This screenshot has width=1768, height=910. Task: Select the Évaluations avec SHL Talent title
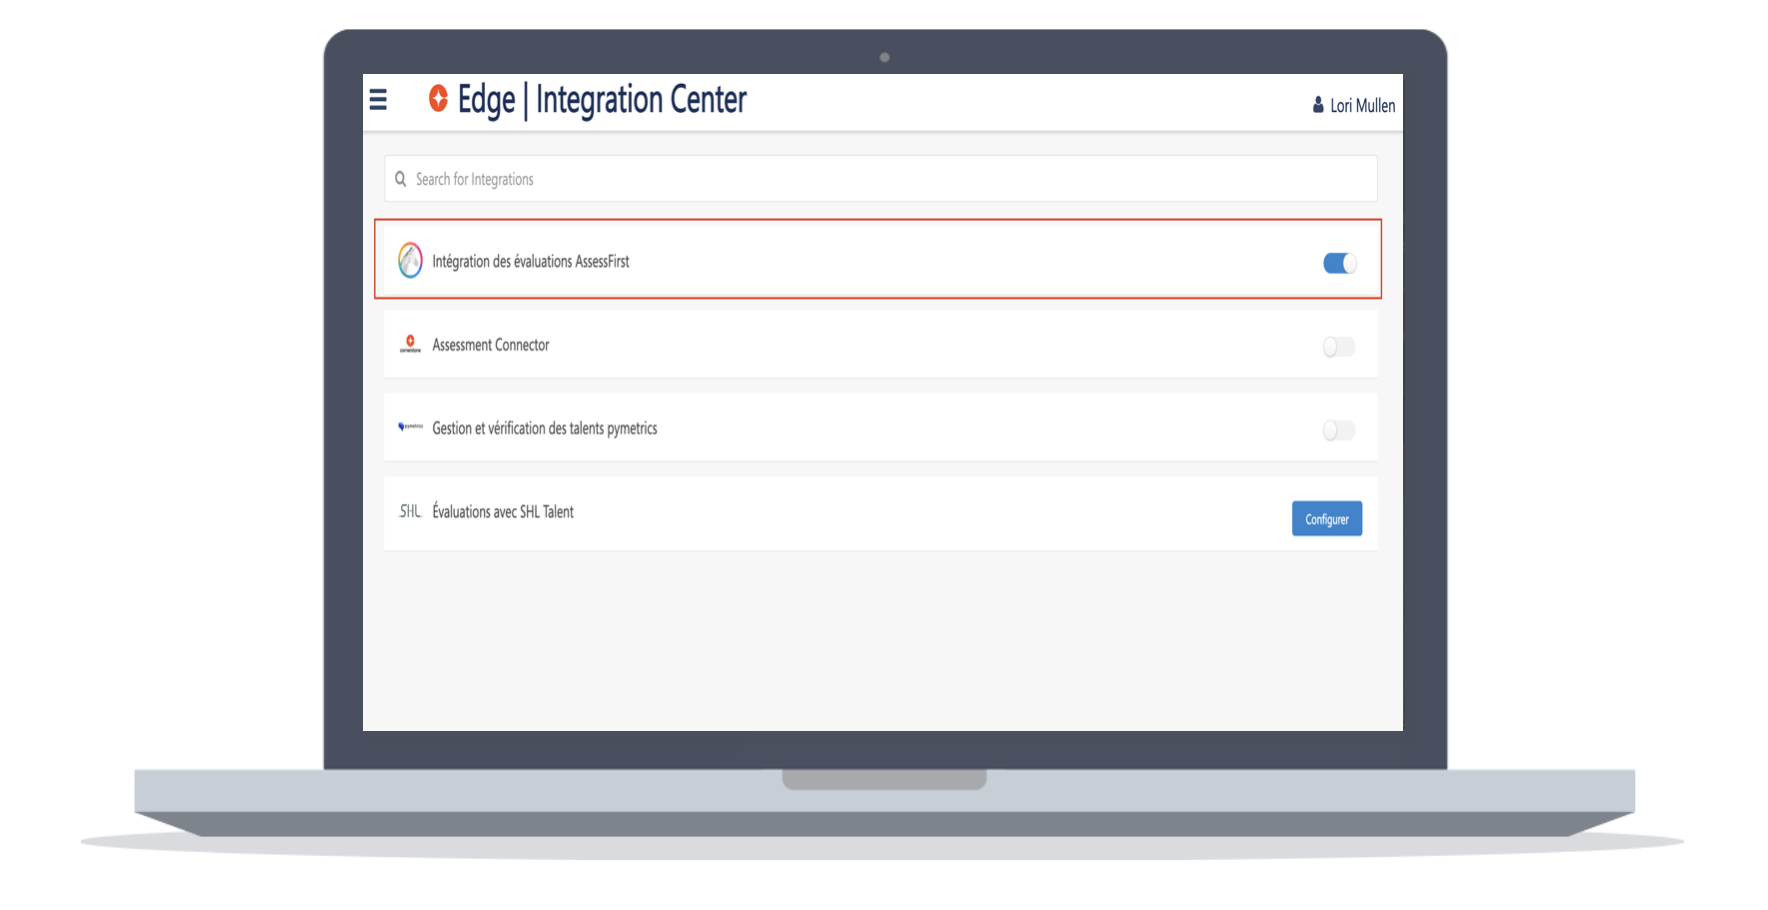click(503, 512)
